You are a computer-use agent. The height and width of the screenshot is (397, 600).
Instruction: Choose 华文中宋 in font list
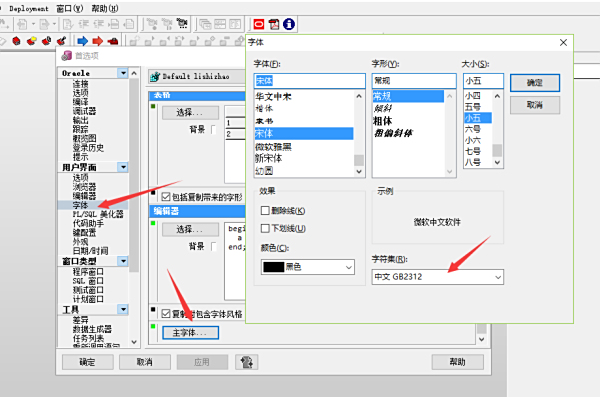(273, 96)
